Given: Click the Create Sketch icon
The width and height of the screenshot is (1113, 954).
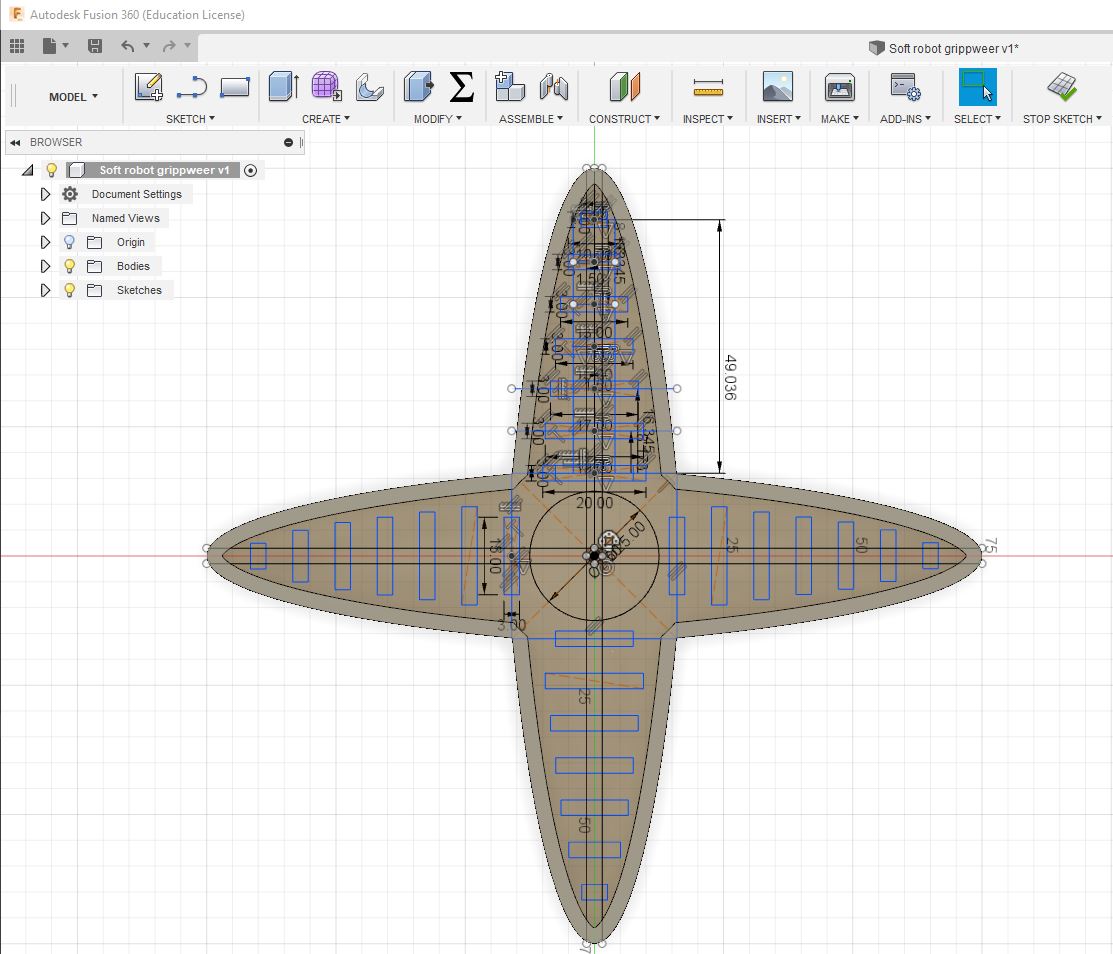Looking at the screenshot, I should point(149,88).
